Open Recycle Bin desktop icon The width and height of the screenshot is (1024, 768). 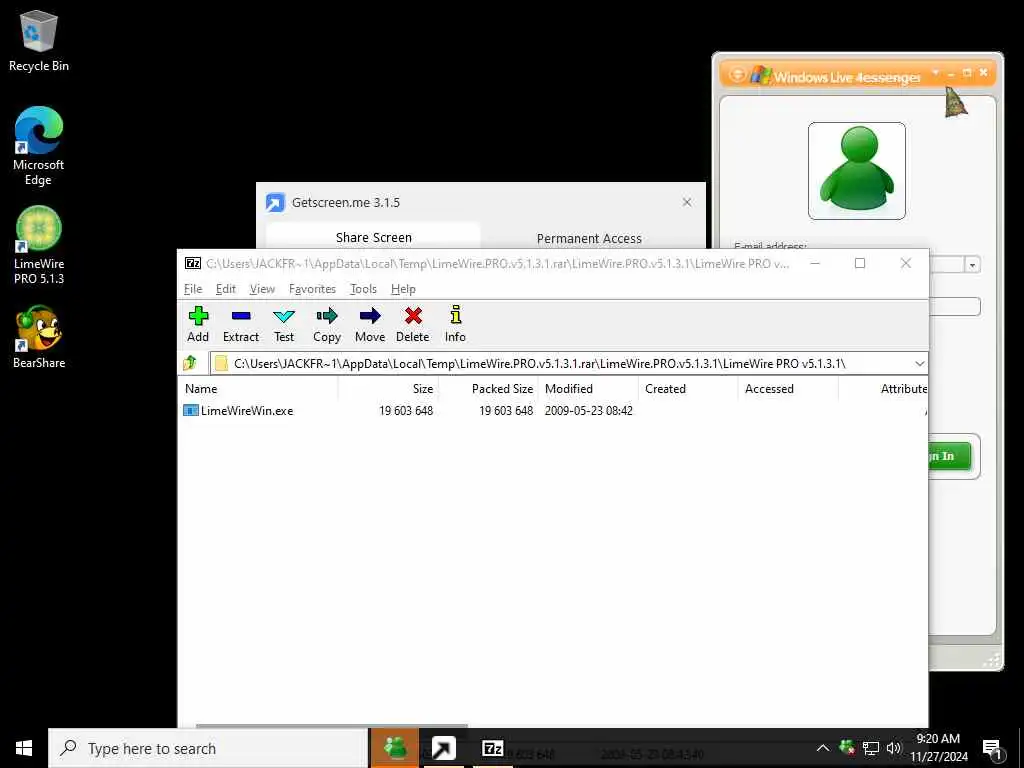point(39,40)
